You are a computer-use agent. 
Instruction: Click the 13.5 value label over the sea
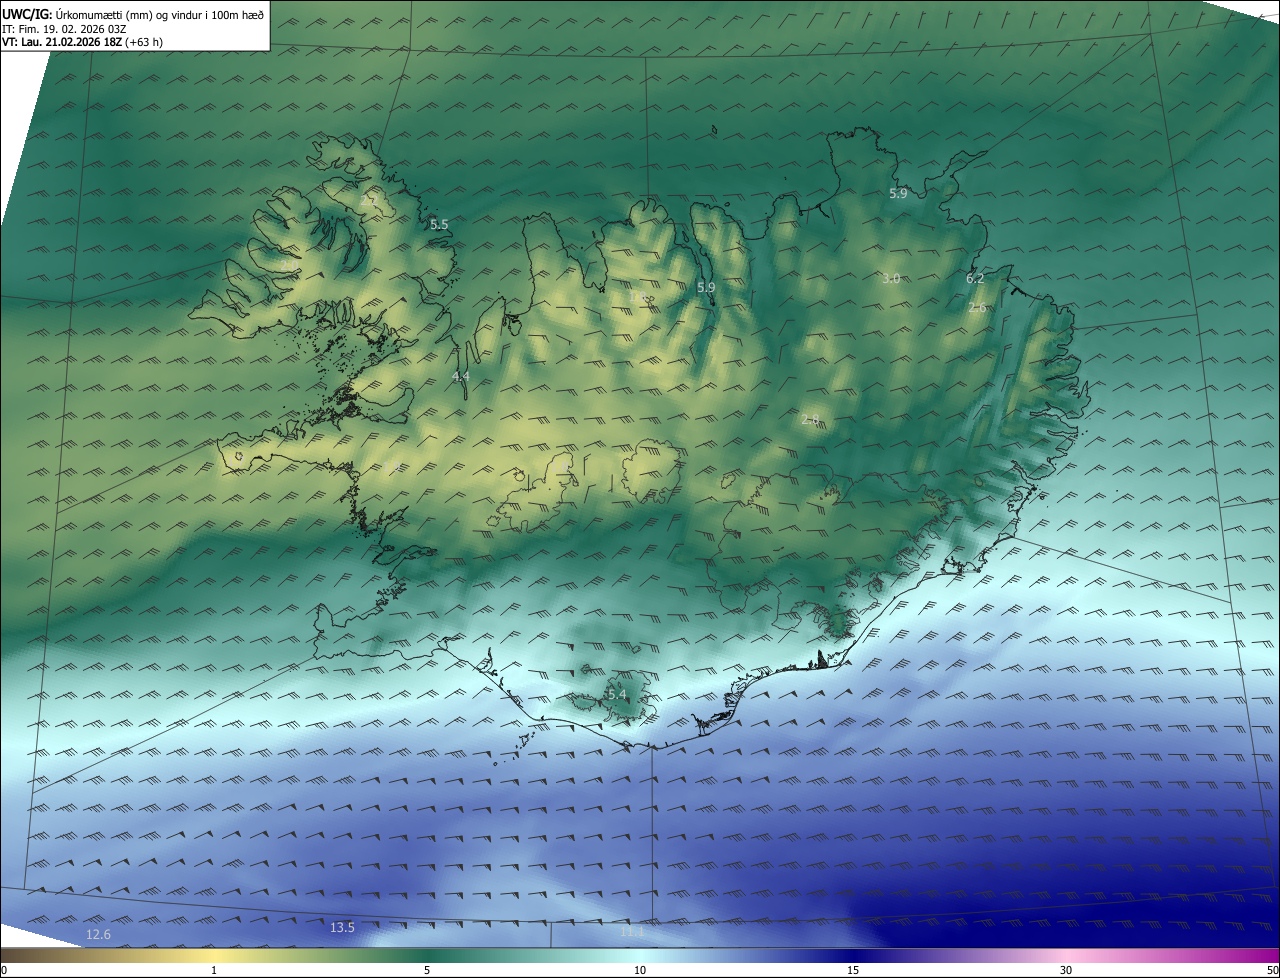pyautogui.click(x=342, y=927)
